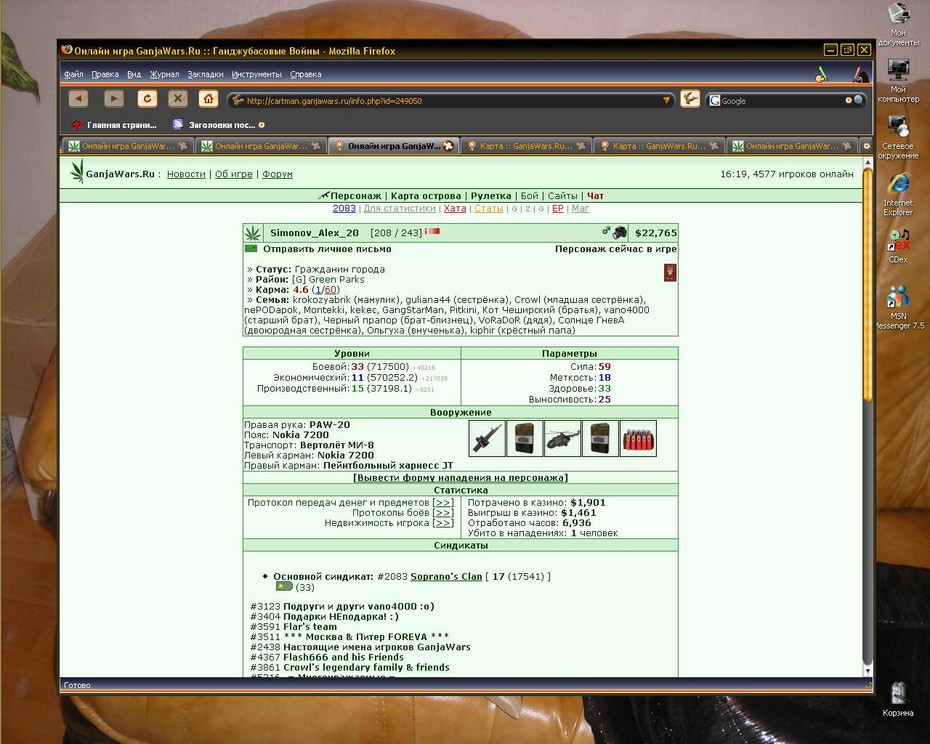The width and height of the screenshot is (930, 744).
Task: Open the Маг link
Action: [580, 208]
